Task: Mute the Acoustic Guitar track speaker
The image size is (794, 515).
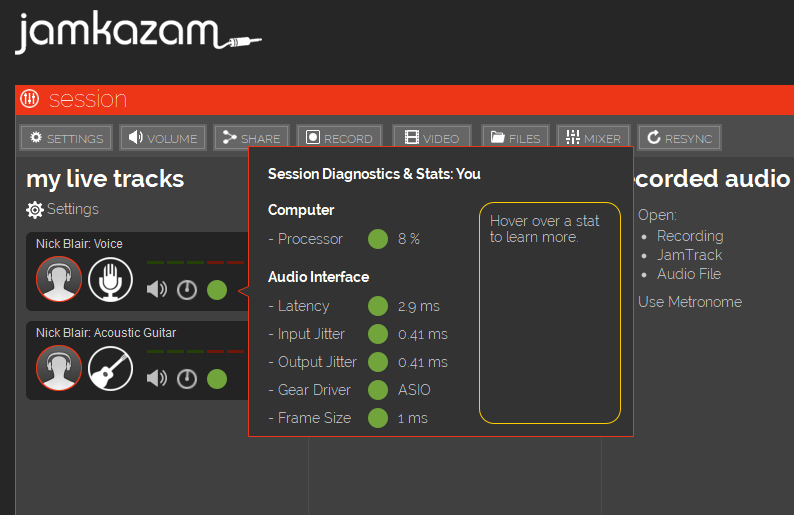Action: [157, 378]
